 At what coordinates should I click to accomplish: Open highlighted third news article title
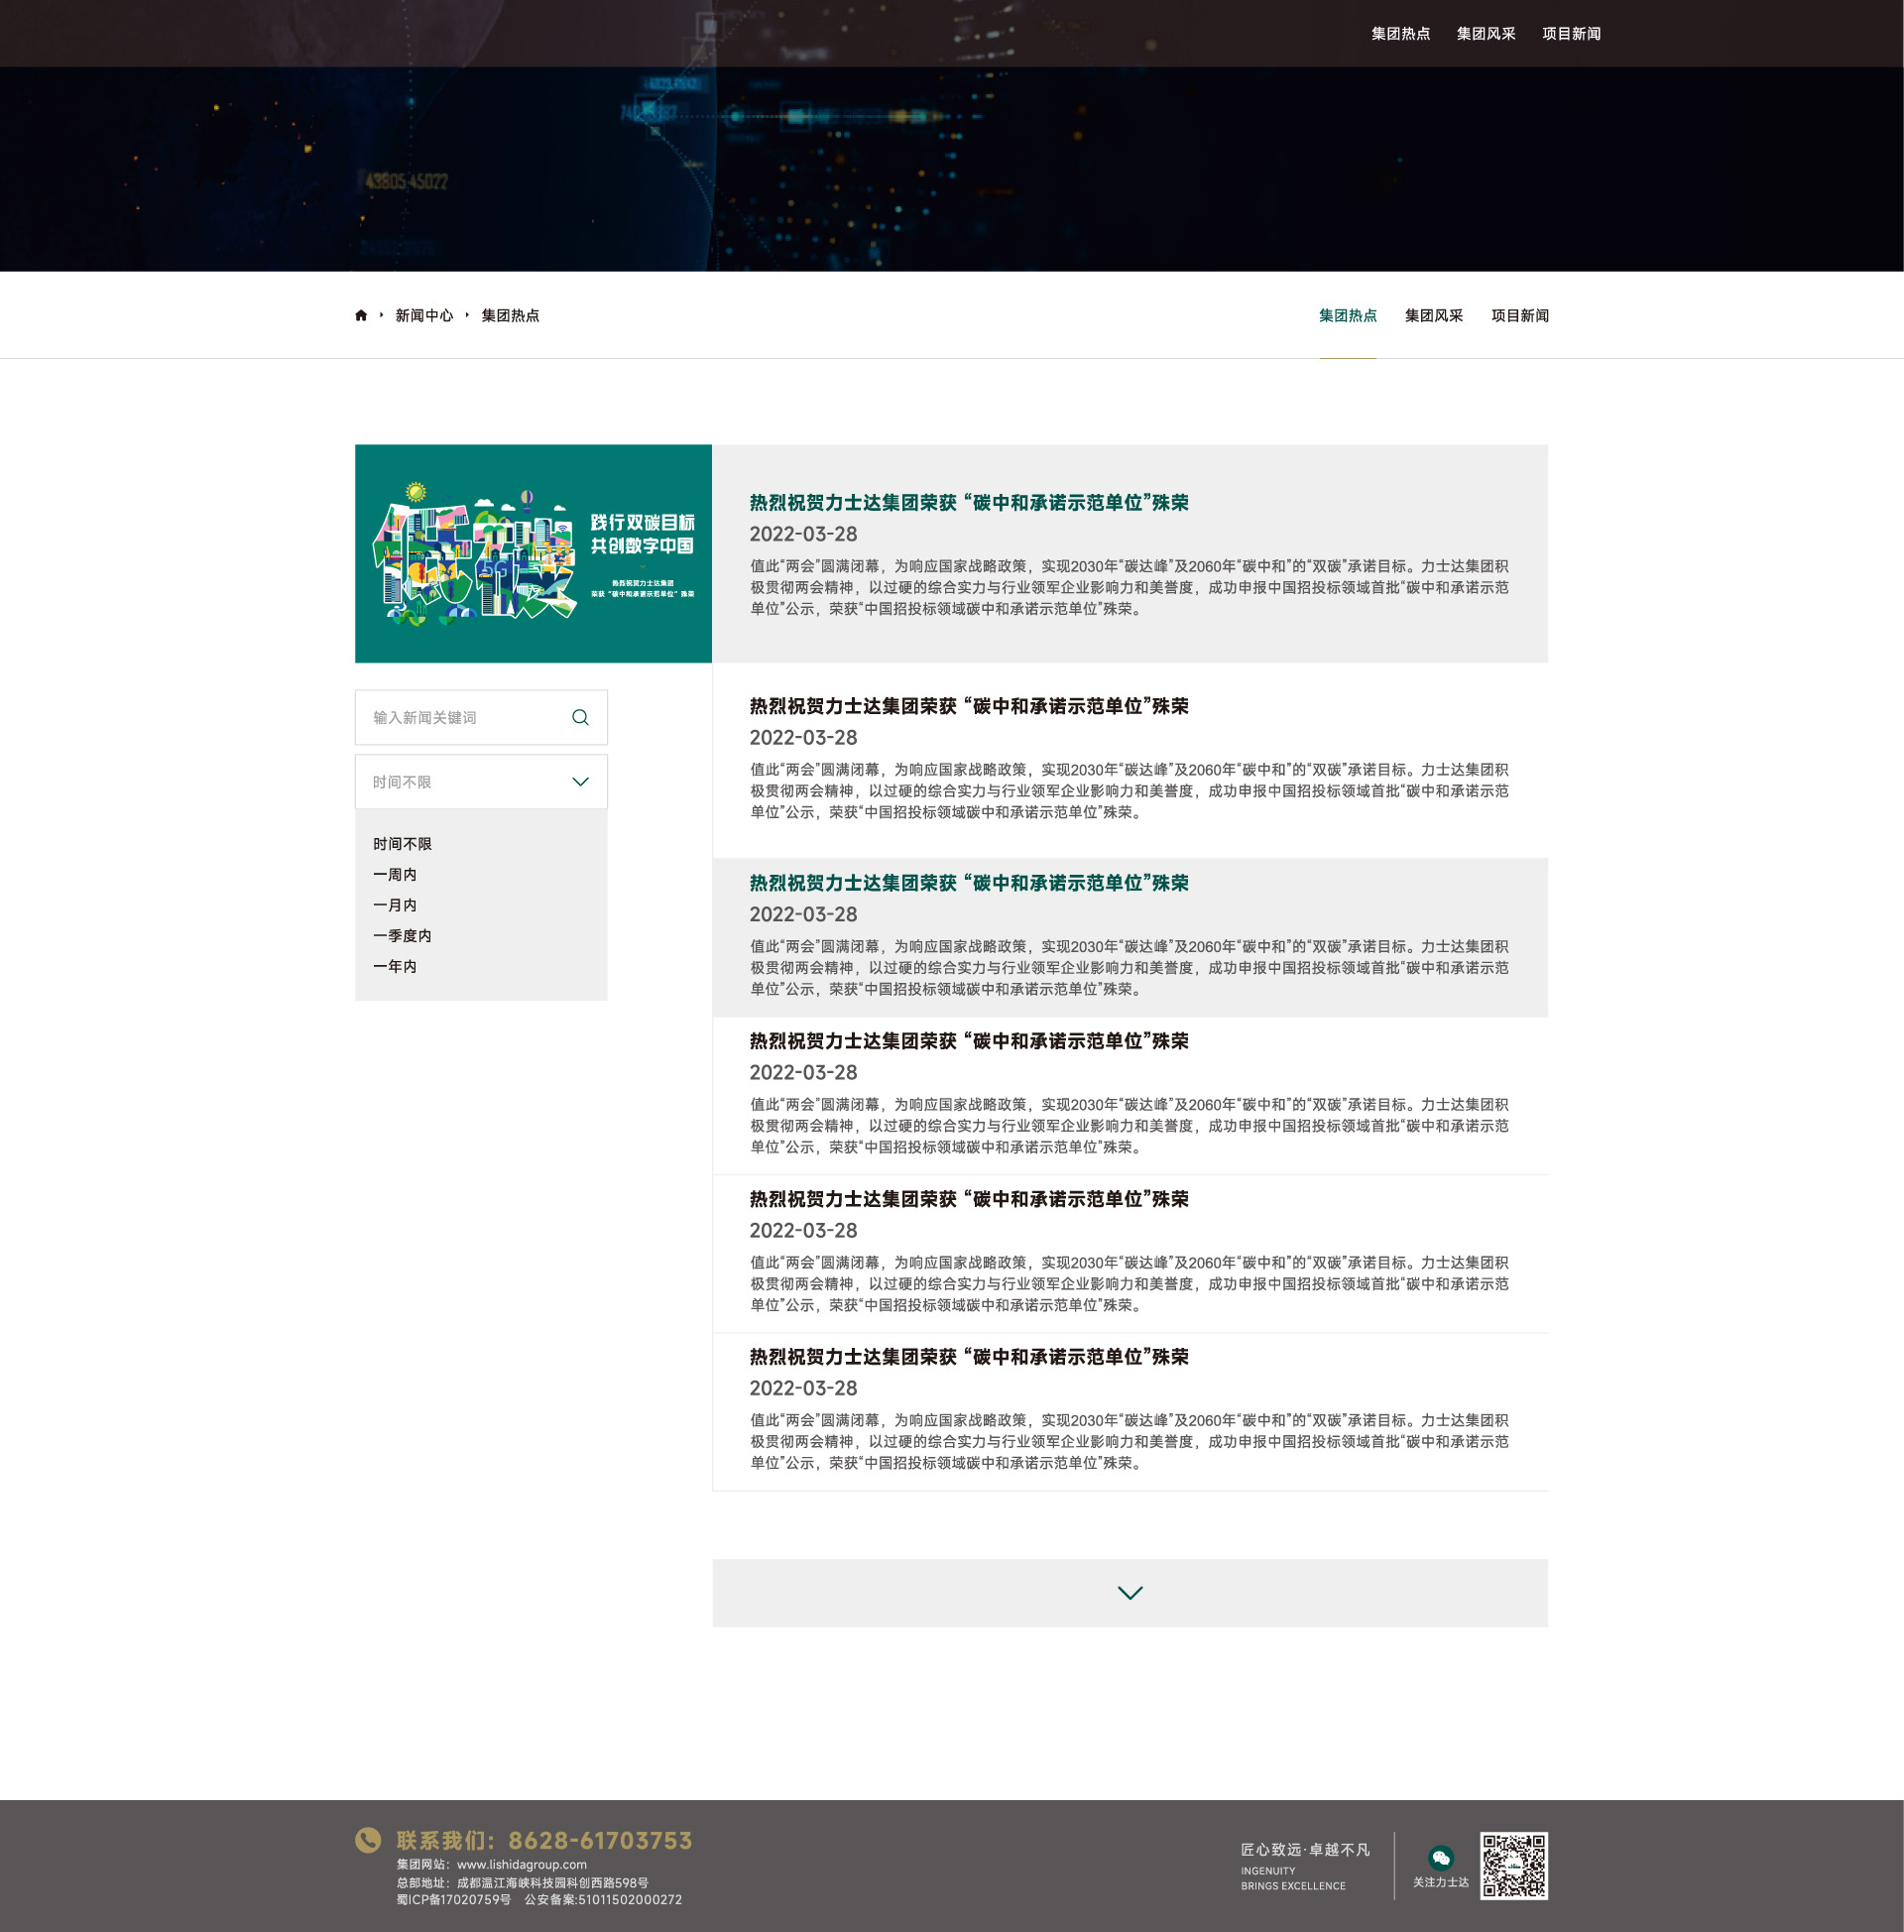(969, 883)
